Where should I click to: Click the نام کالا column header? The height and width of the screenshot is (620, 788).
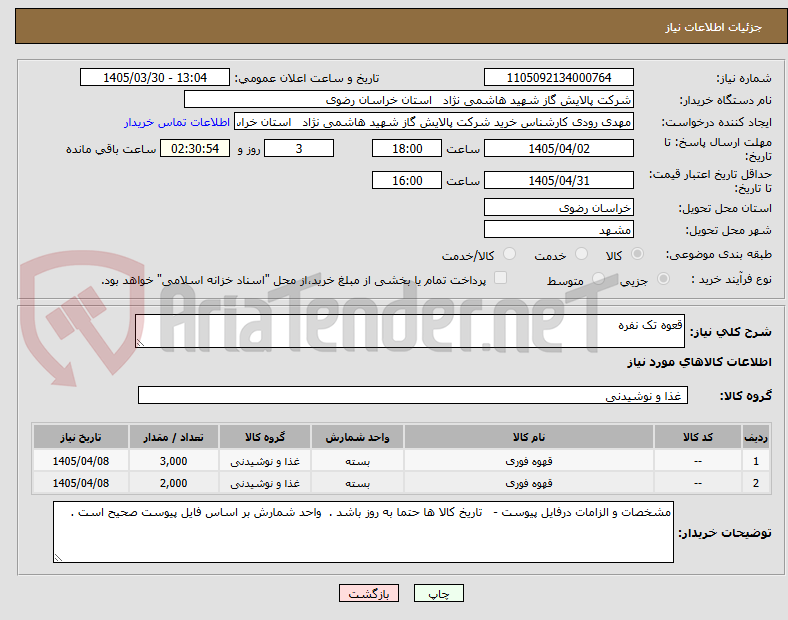point(529,437)
